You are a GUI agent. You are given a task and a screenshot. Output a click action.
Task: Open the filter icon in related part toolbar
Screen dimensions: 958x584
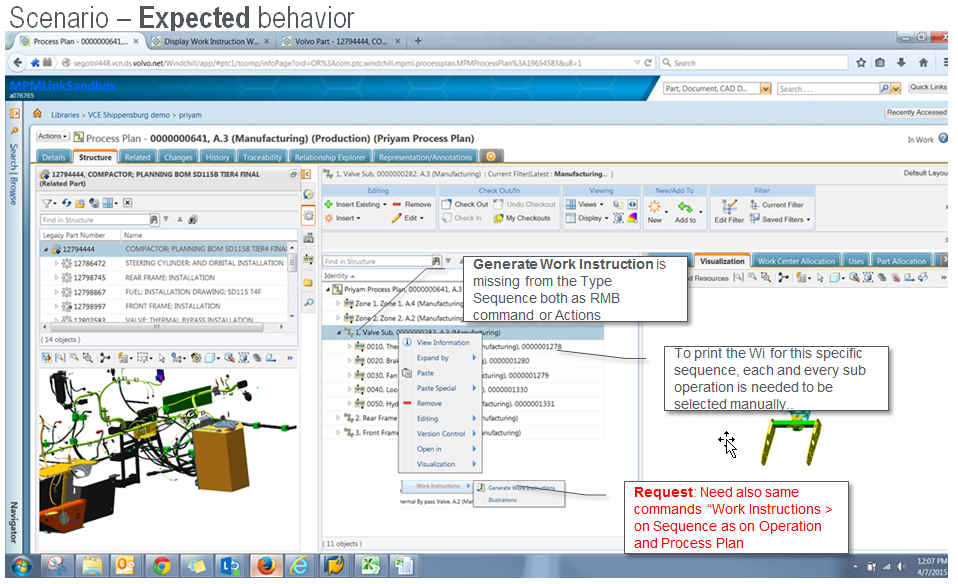coord(47,203)
